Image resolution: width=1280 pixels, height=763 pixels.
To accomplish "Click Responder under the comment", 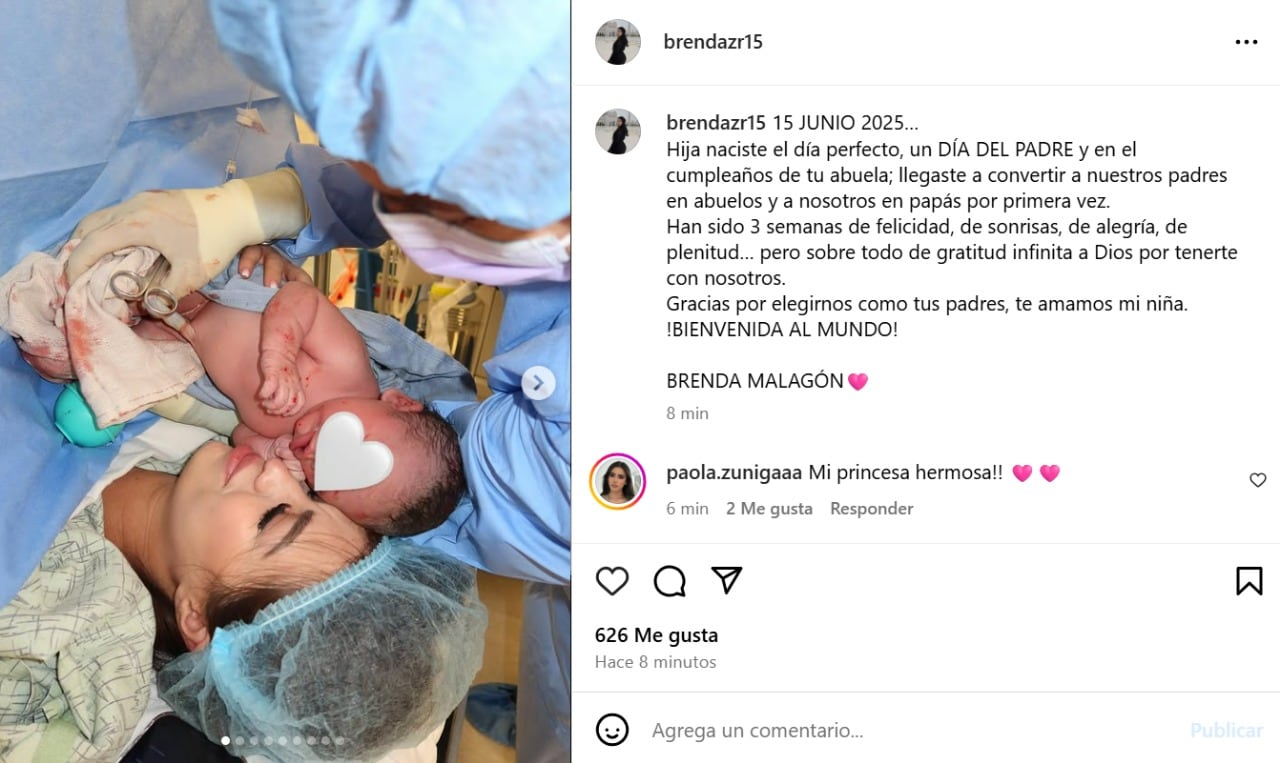I will [871, 508].
